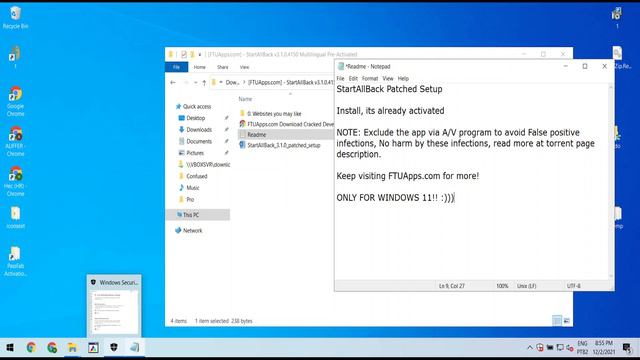640x360 pixels.
Task: Open File Explorer from the taskbar
Action: pyautogui.click(x=72, y=347)
